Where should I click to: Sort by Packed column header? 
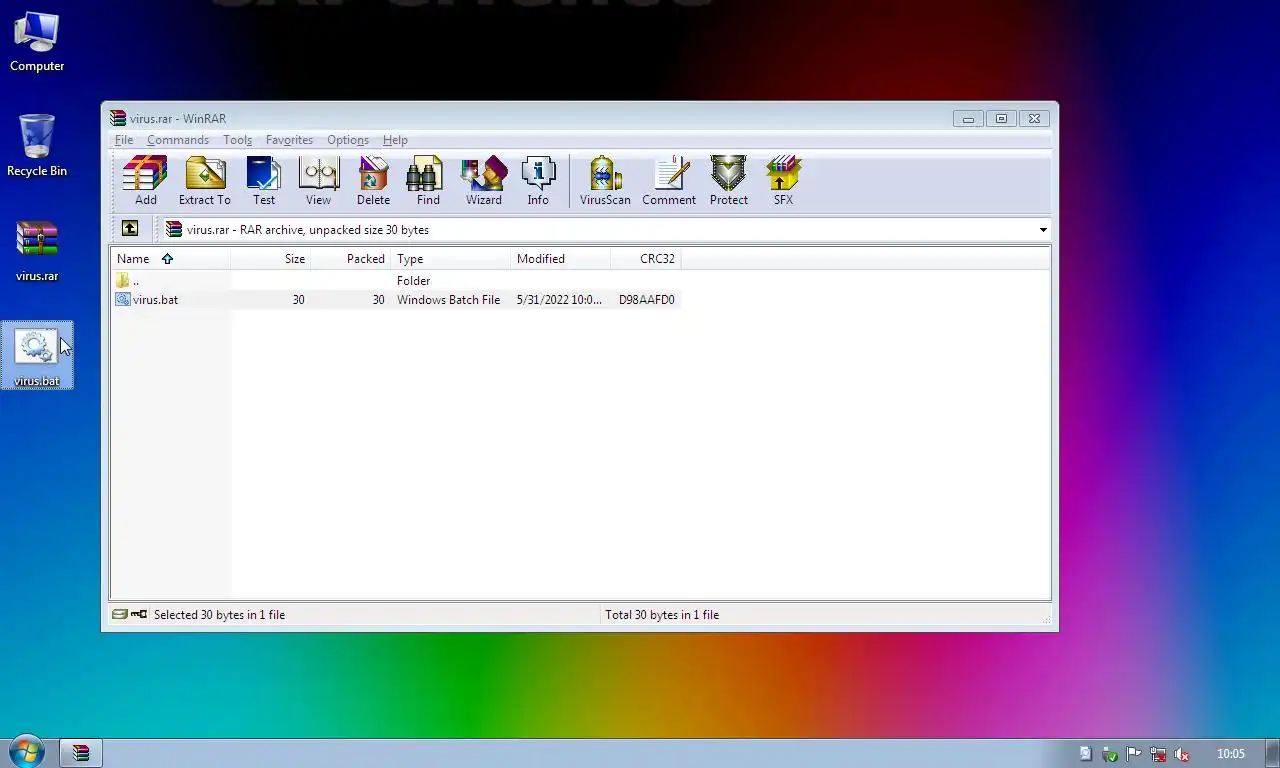350,259
